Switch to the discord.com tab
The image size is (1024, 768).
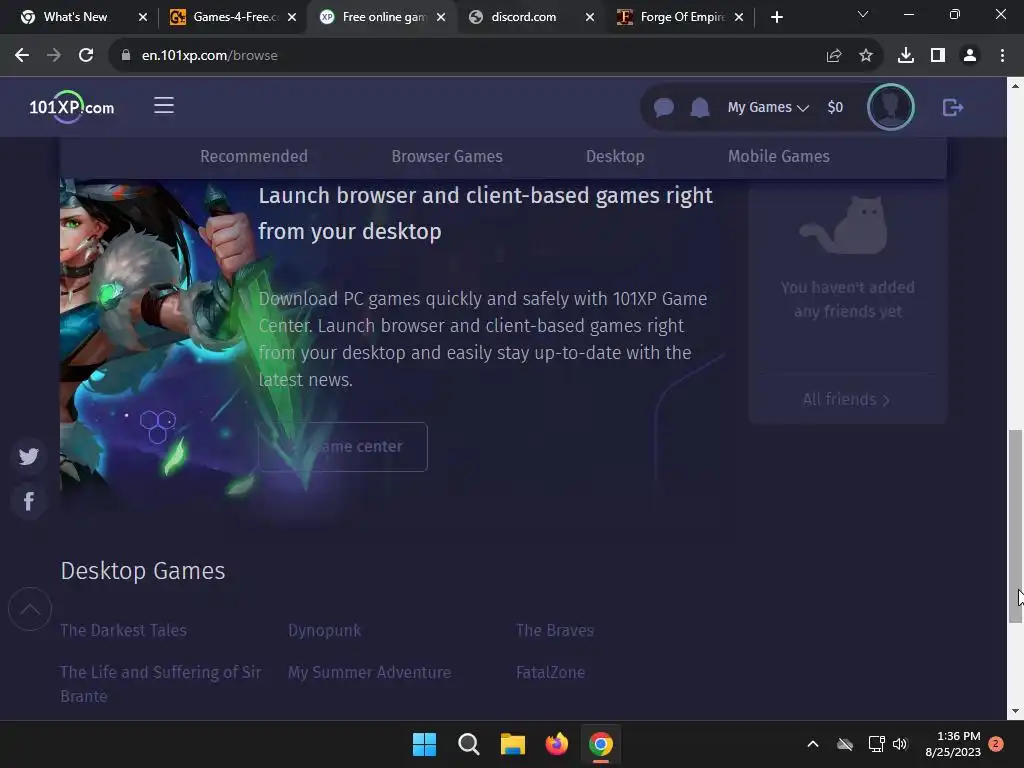pos(524,17)
